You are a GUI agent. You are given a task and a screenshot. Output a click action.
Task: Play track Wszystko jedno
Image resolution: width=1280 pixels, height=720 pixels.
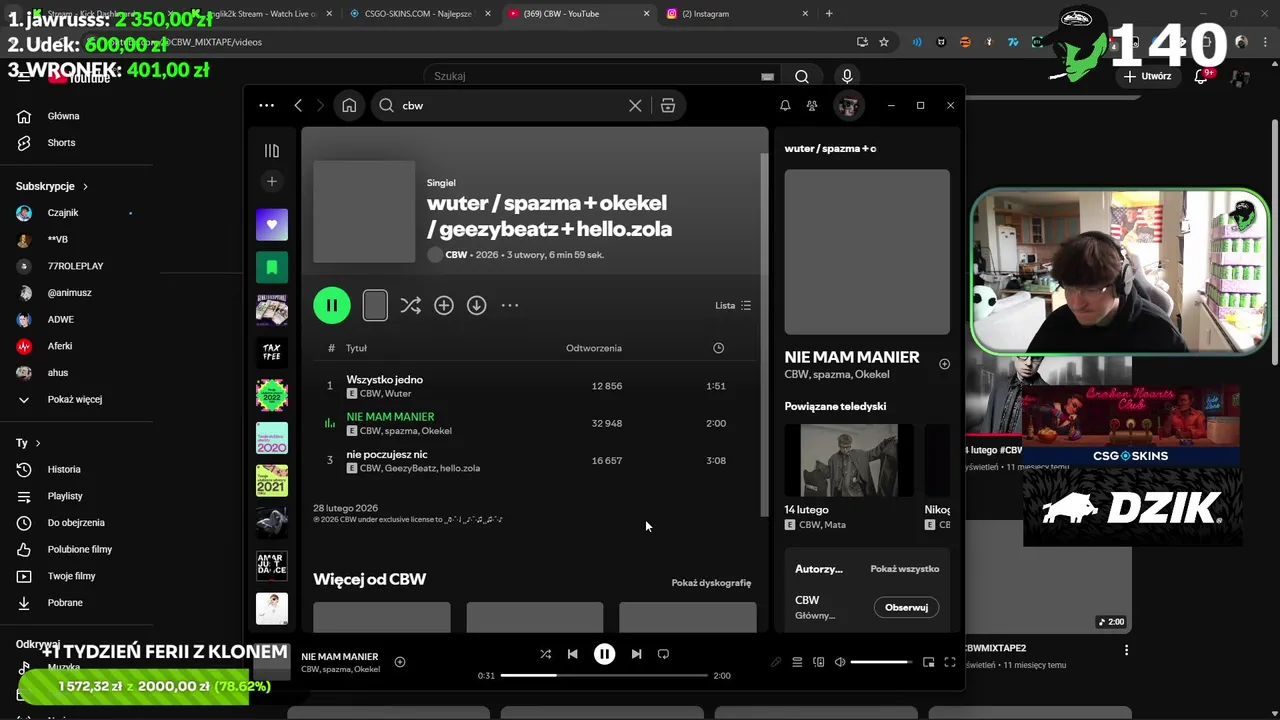(535, 386)
